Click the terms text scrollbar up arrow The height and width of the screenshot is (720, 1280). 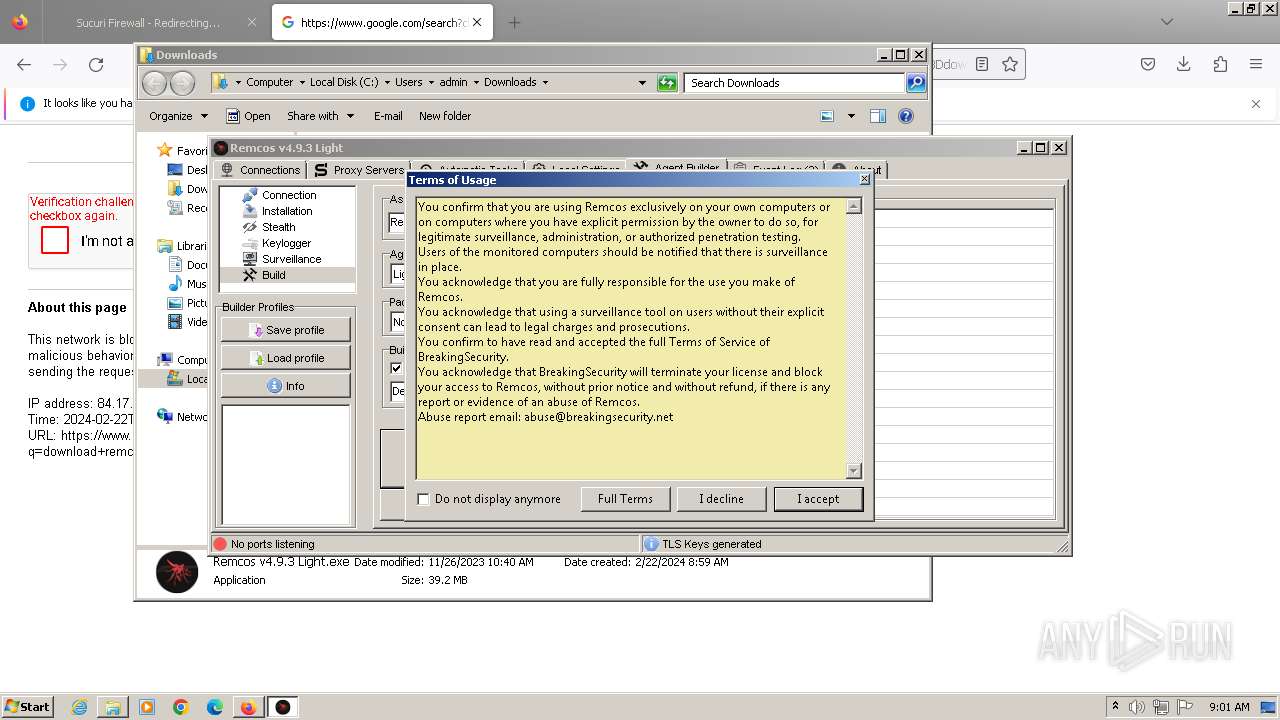coord(853,206)
